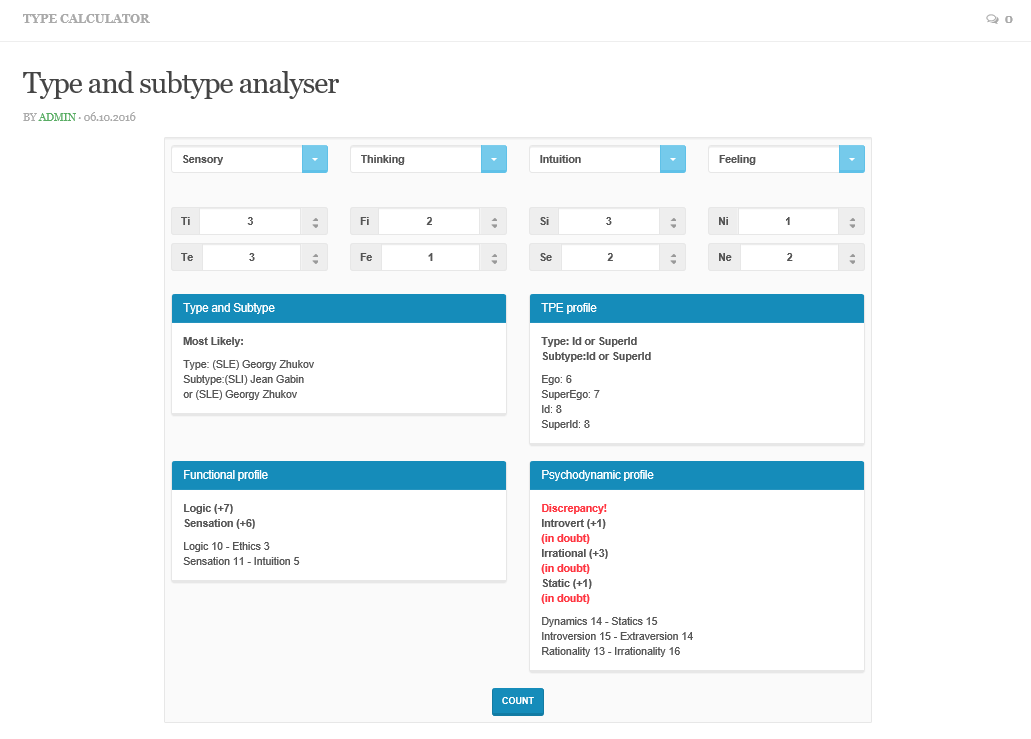Click the Psychodynamic profile panel header
1031x739 pixels.
[x=696, y=475]
